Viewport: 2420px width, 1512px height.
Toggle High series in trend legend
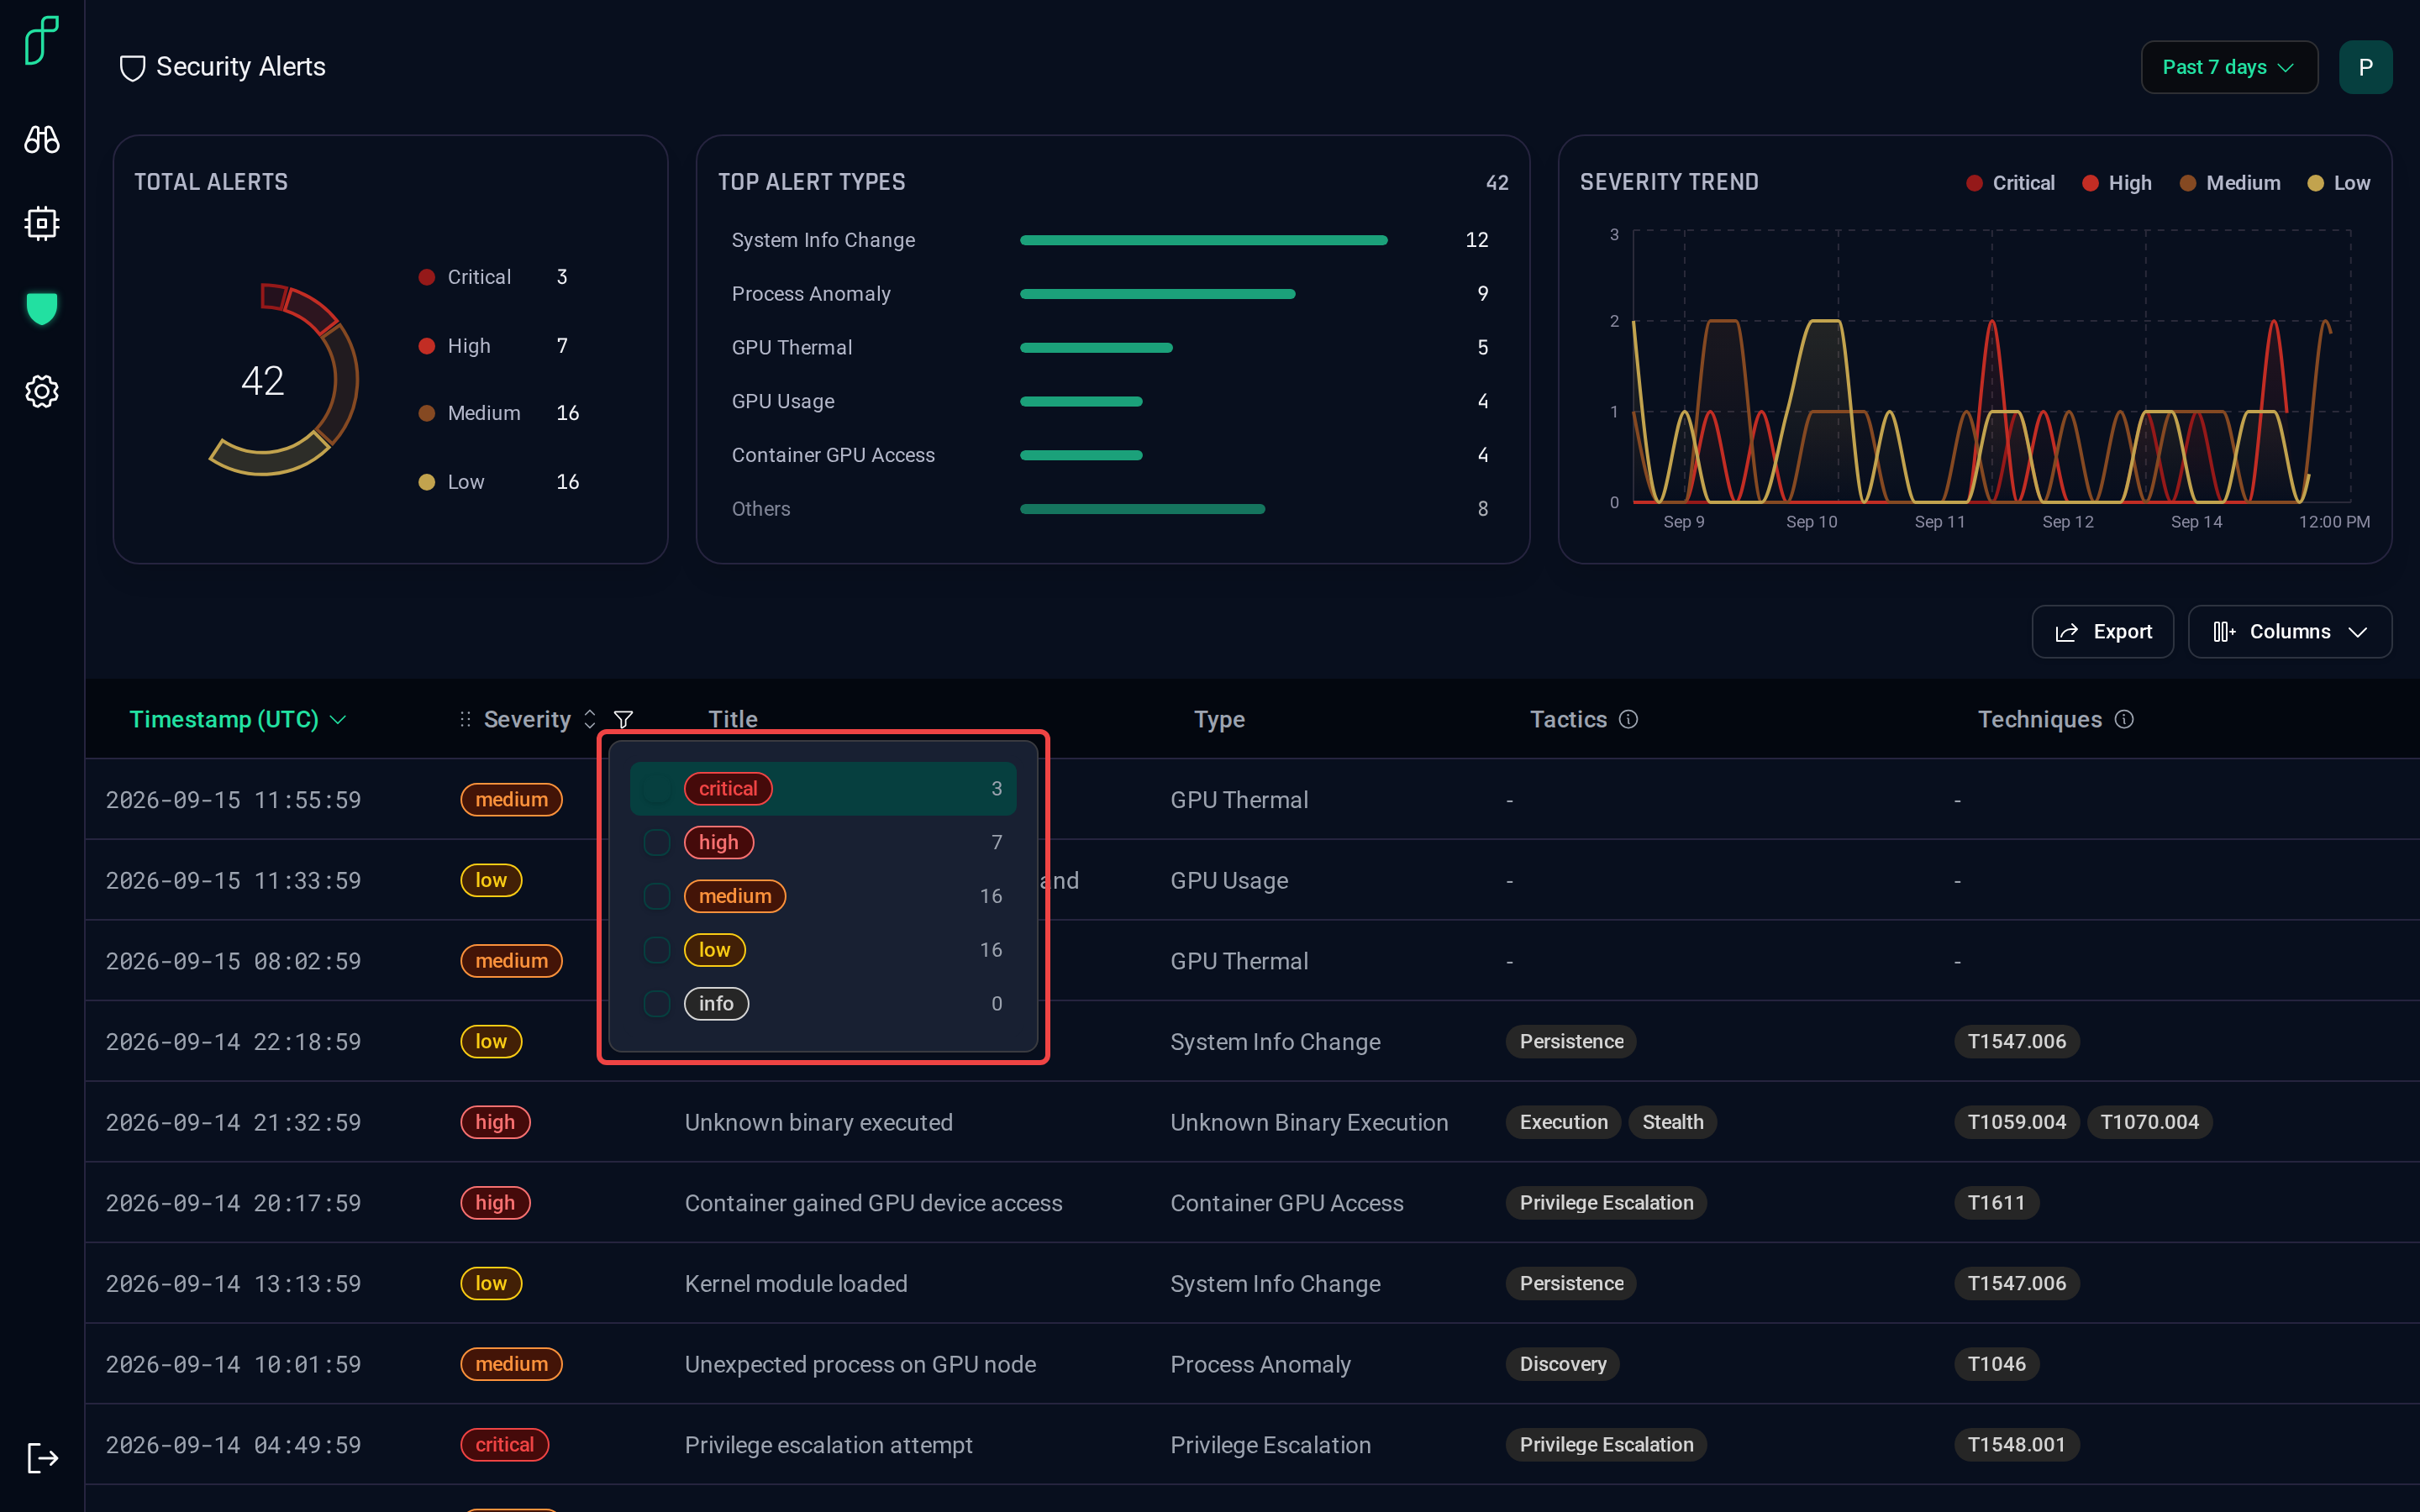pos(2116,183)
